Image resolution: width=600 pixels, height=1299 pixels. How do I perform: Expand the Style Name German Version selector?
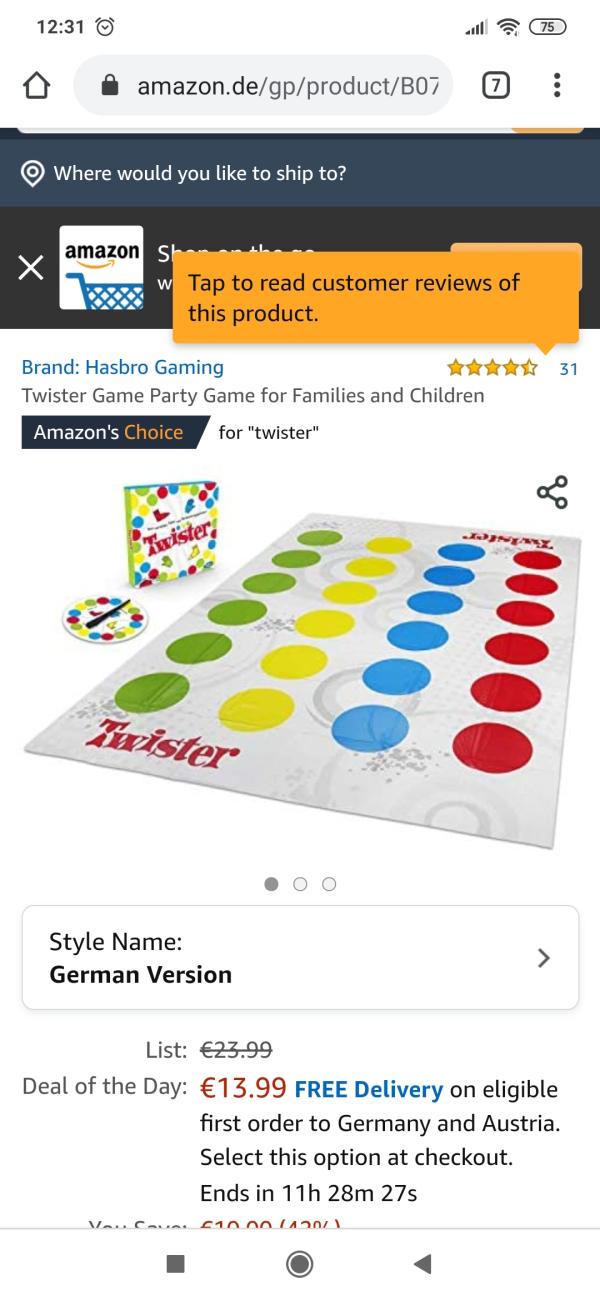pos(300,957)
